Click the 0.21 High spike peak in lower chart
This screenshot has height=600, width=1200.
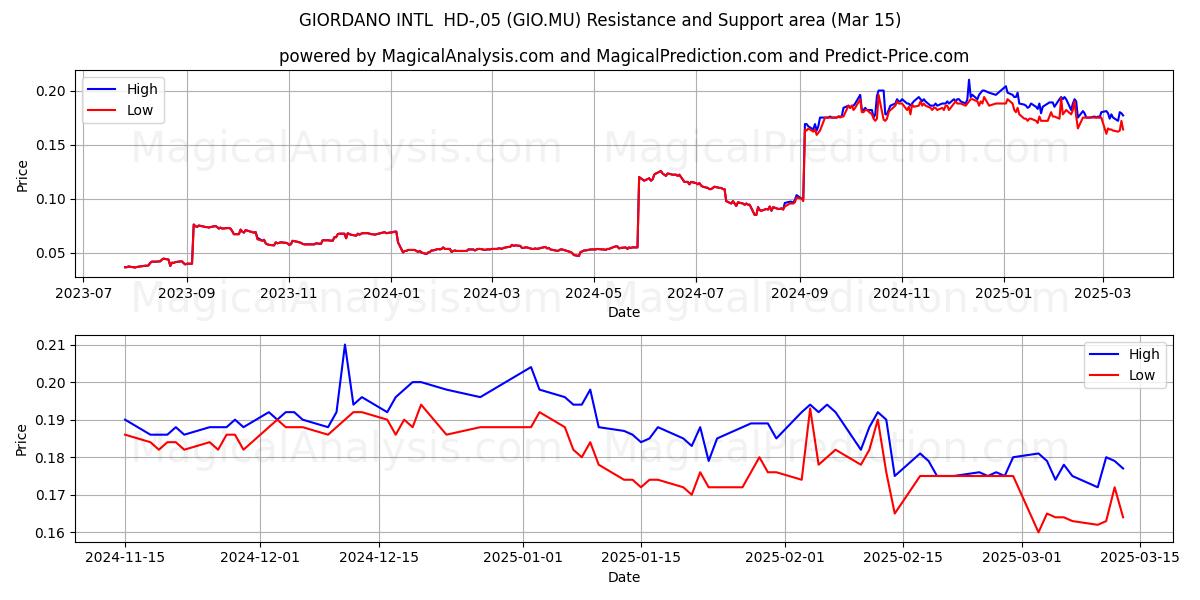[x=345, y=345]
